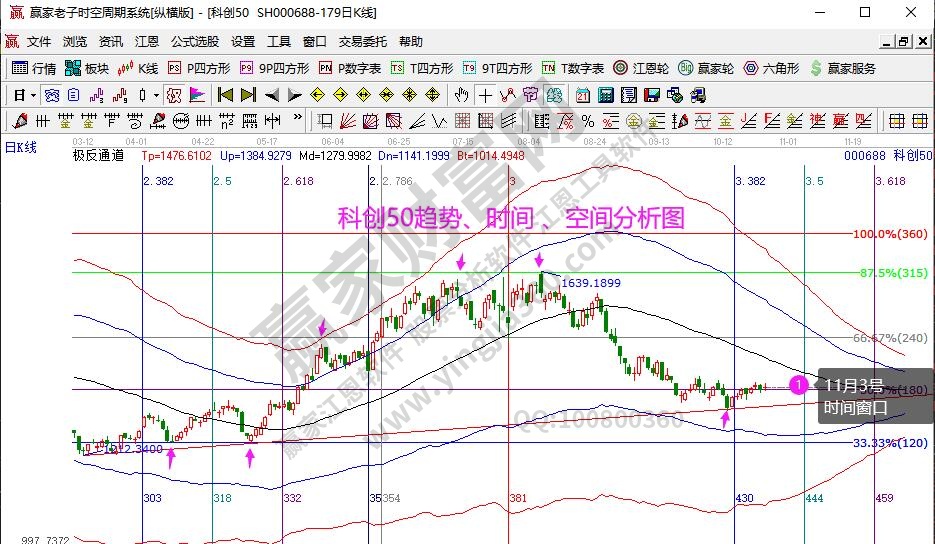Expand the drawing toolbar overflow chevron
This screenshot has height=544, width=935.
click(x=298, y=117)
